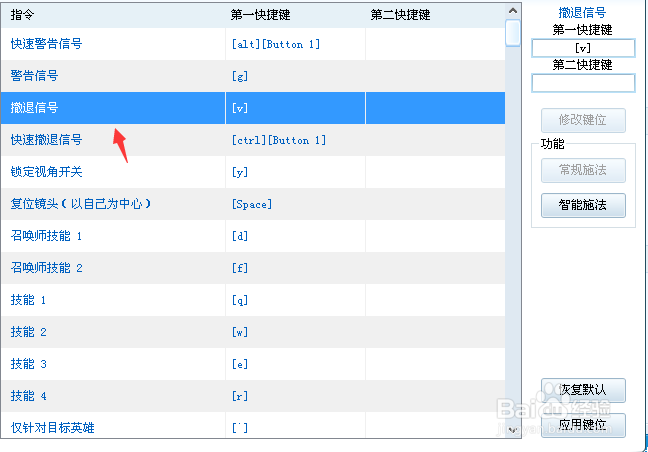Select the 技能 1 command row

(253, 300)
